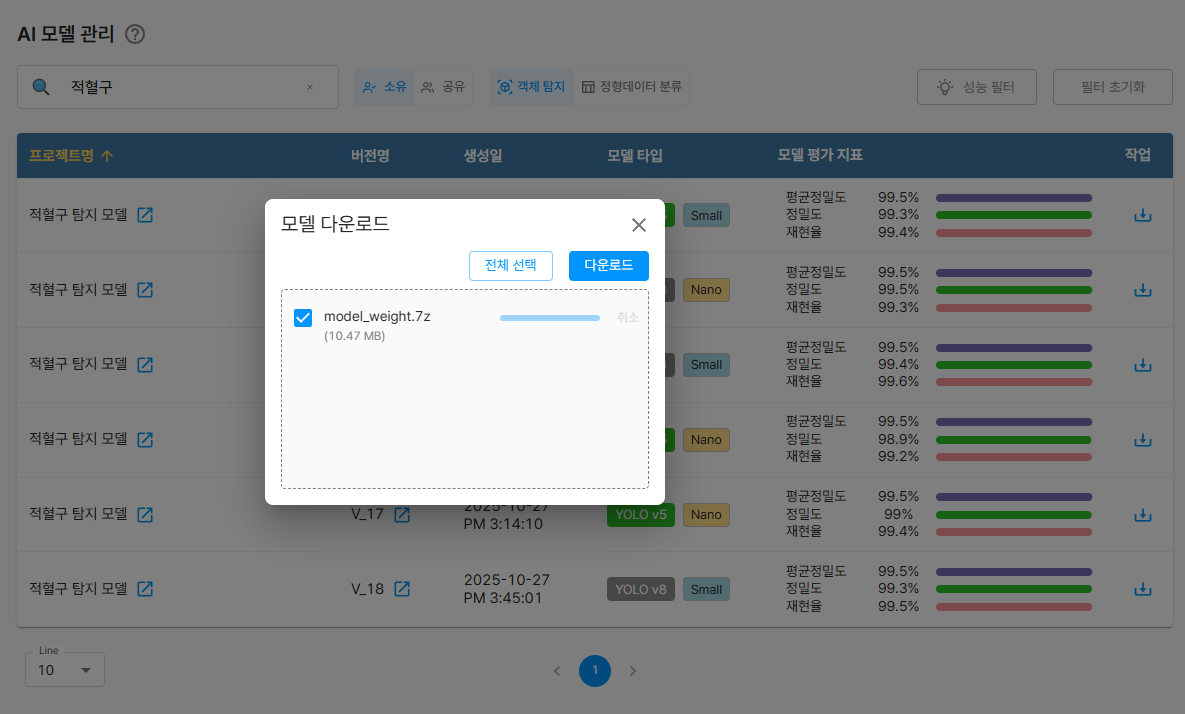Click download icon for V_18 row
Image resolution: width=1185 pixels, height=714 pixels.
point(1142,589)
